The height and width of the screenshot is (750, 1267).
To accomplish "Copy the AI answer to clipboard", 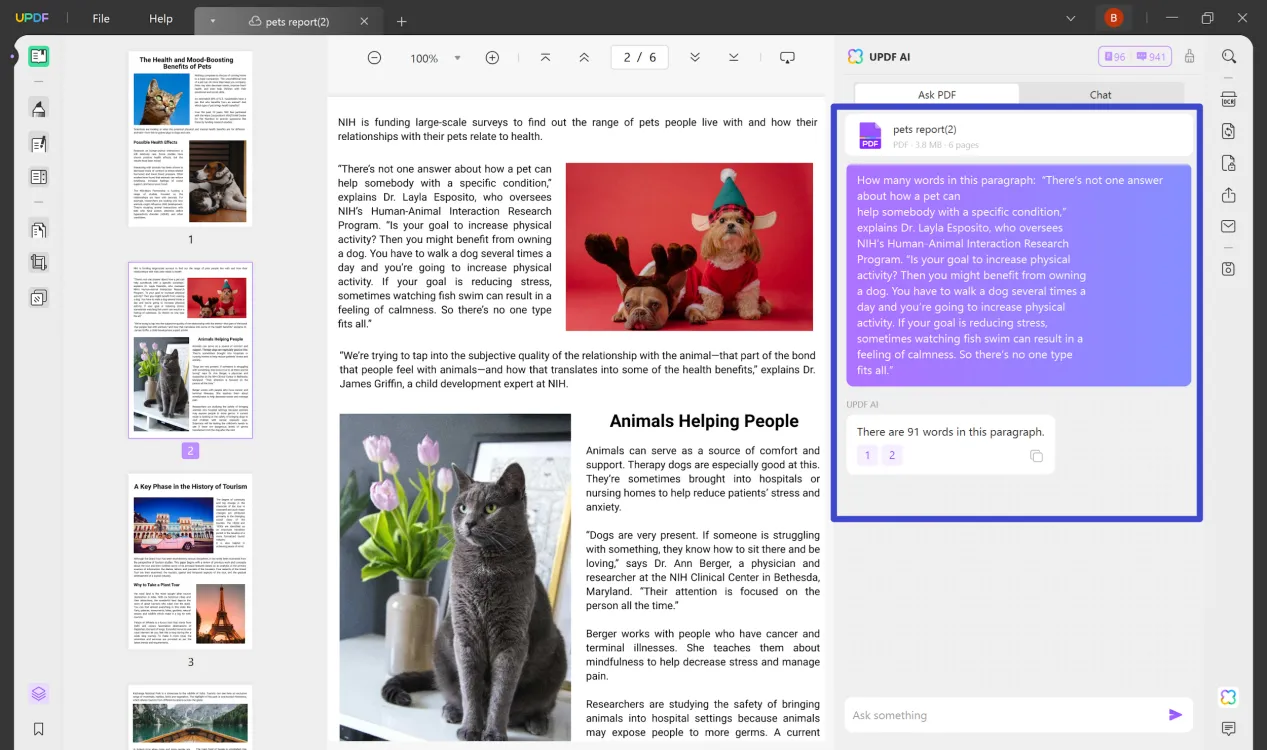I will (1036, 456).
